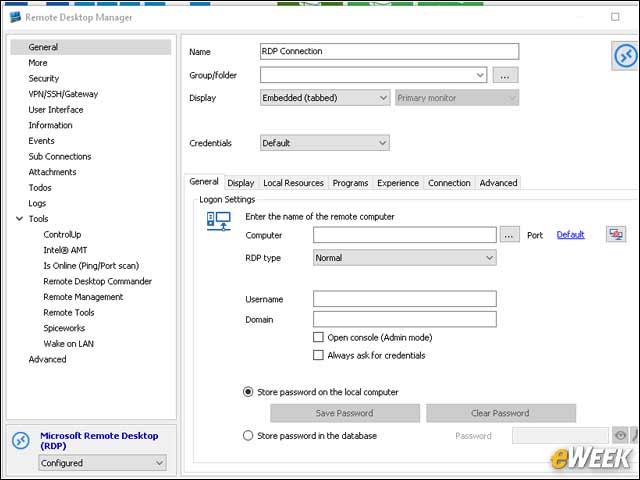Open Is Online (Ping/Port scan)
The image size is (640, 480).
[91, 266]
